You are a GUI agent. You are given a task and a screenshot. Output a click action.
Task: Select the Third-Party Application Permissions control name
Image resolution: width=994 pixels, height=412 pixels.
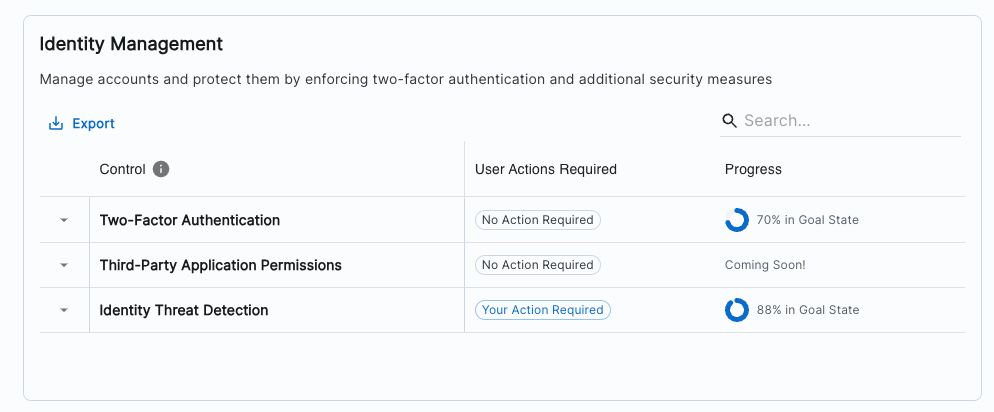click(220, 265)
